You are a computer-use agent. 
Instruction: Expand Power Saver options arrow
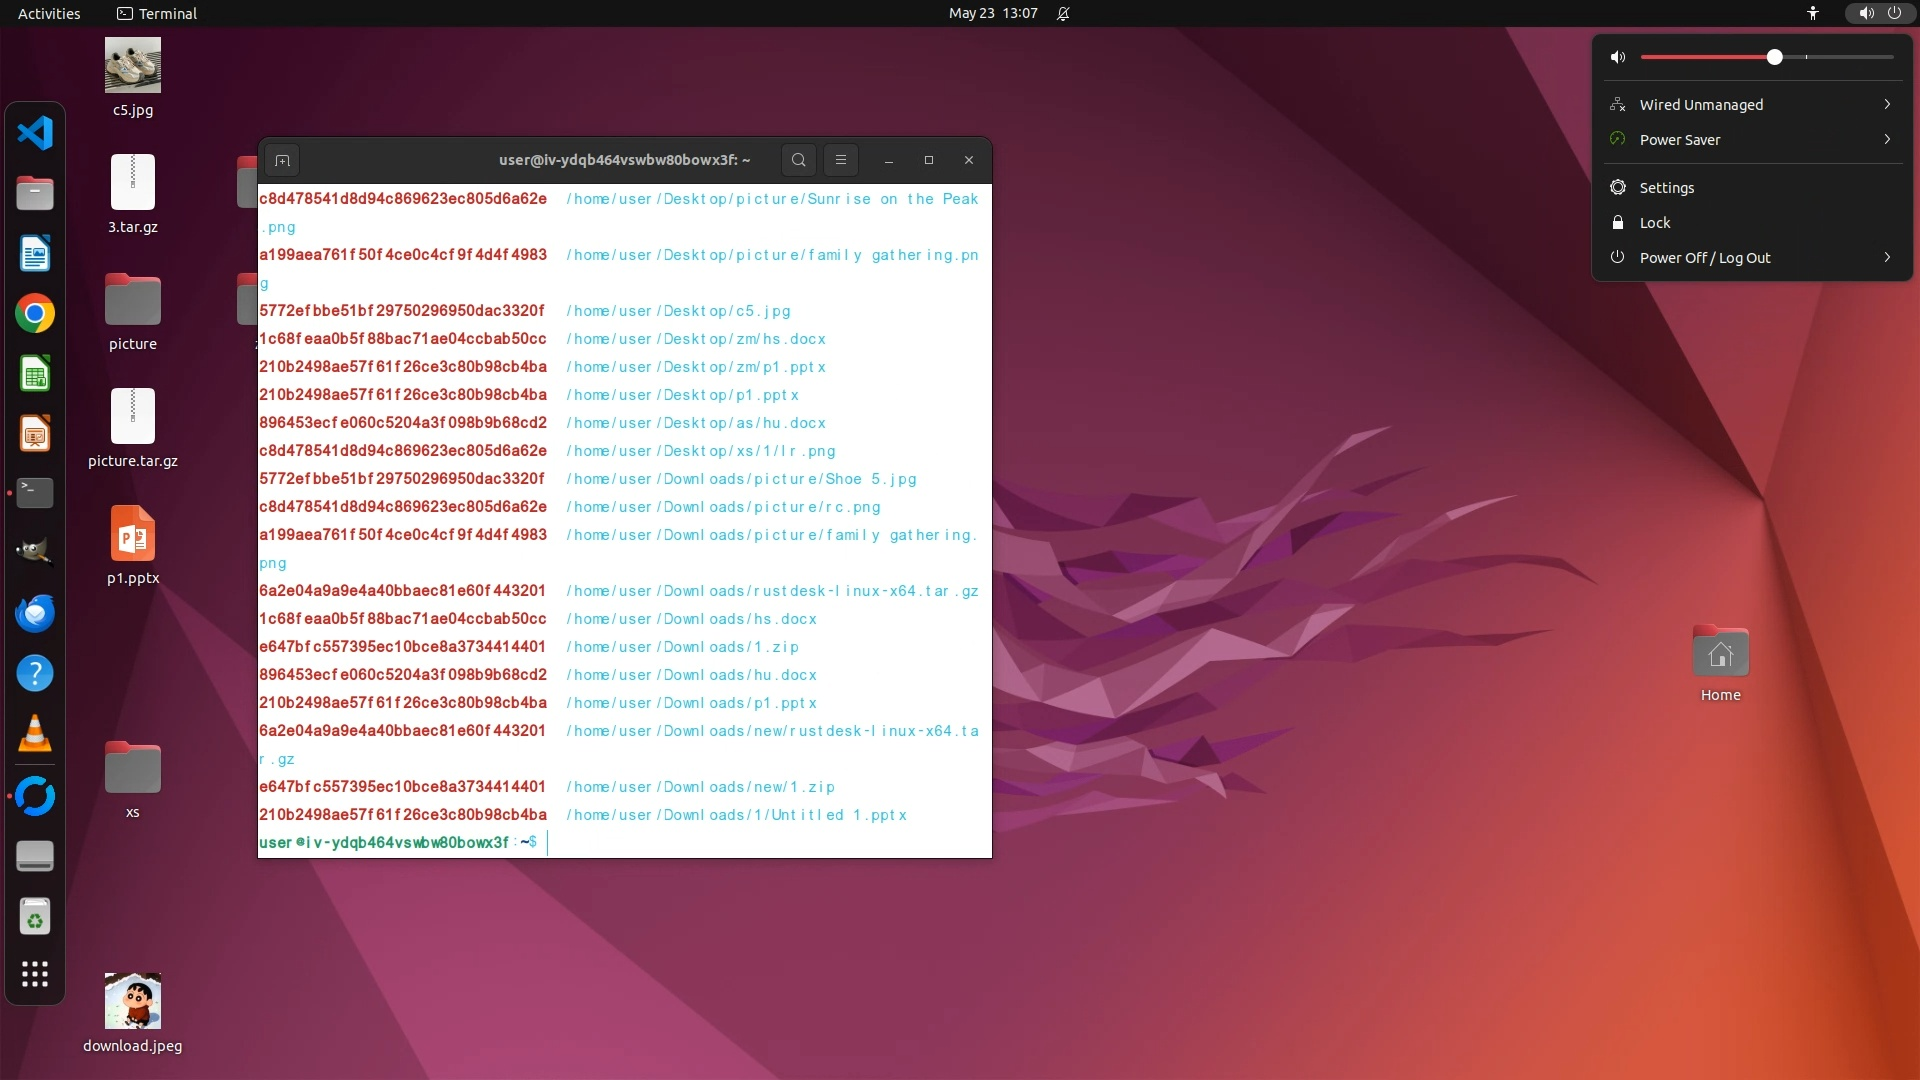click(x=1886, y=139)
